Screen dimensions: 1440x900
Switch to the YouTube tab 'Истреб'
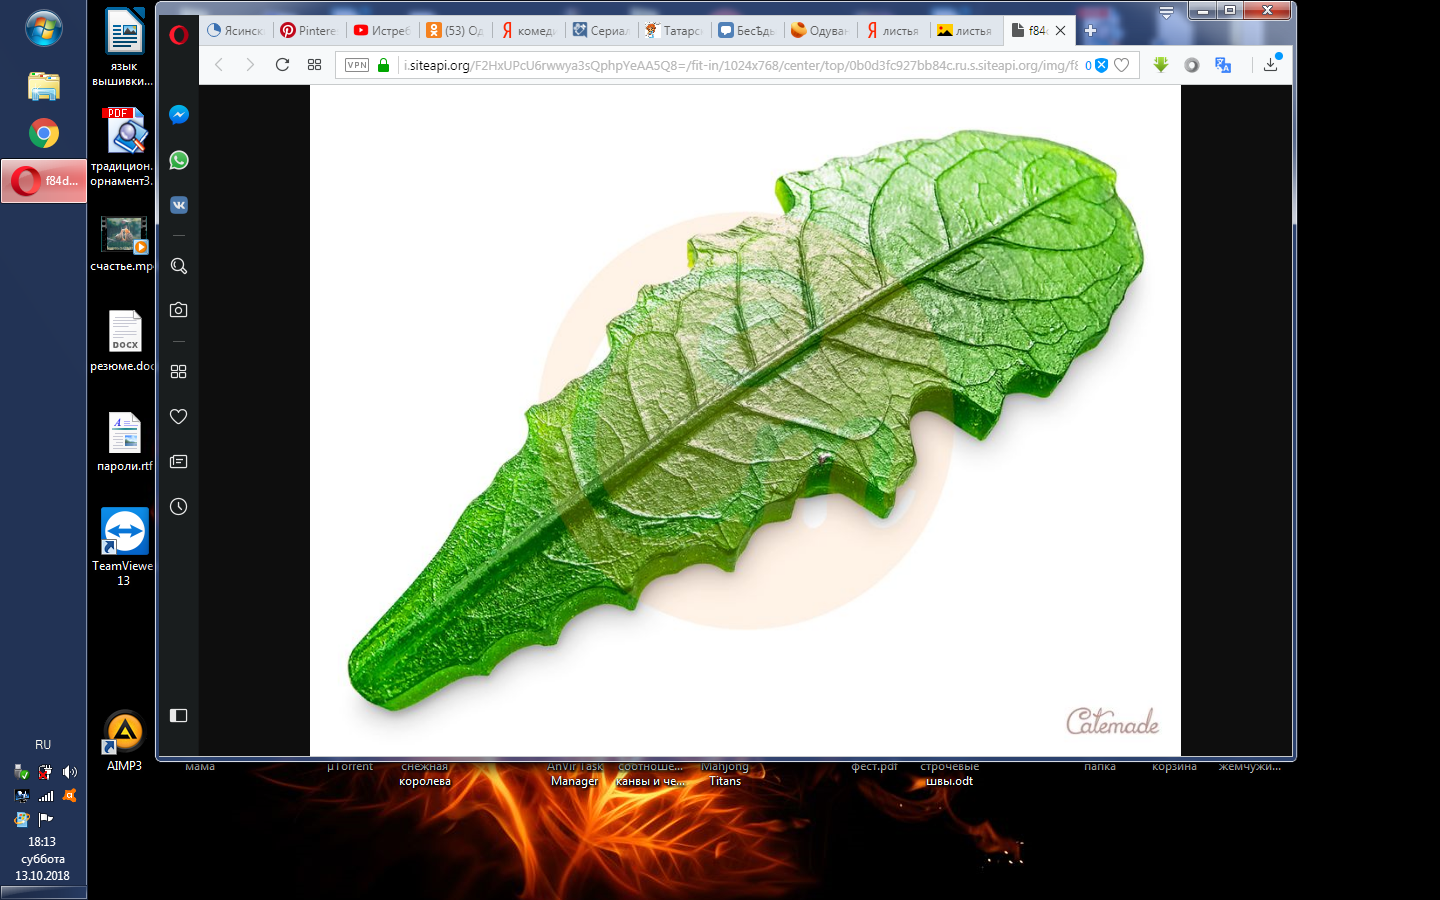point(382,31)
